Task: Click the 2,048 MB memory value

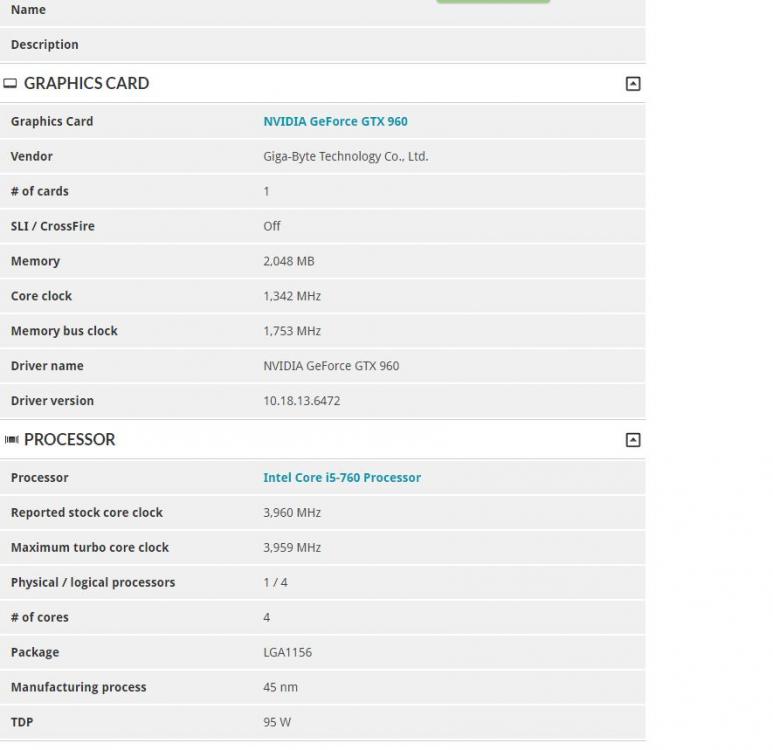Action: 288,261
